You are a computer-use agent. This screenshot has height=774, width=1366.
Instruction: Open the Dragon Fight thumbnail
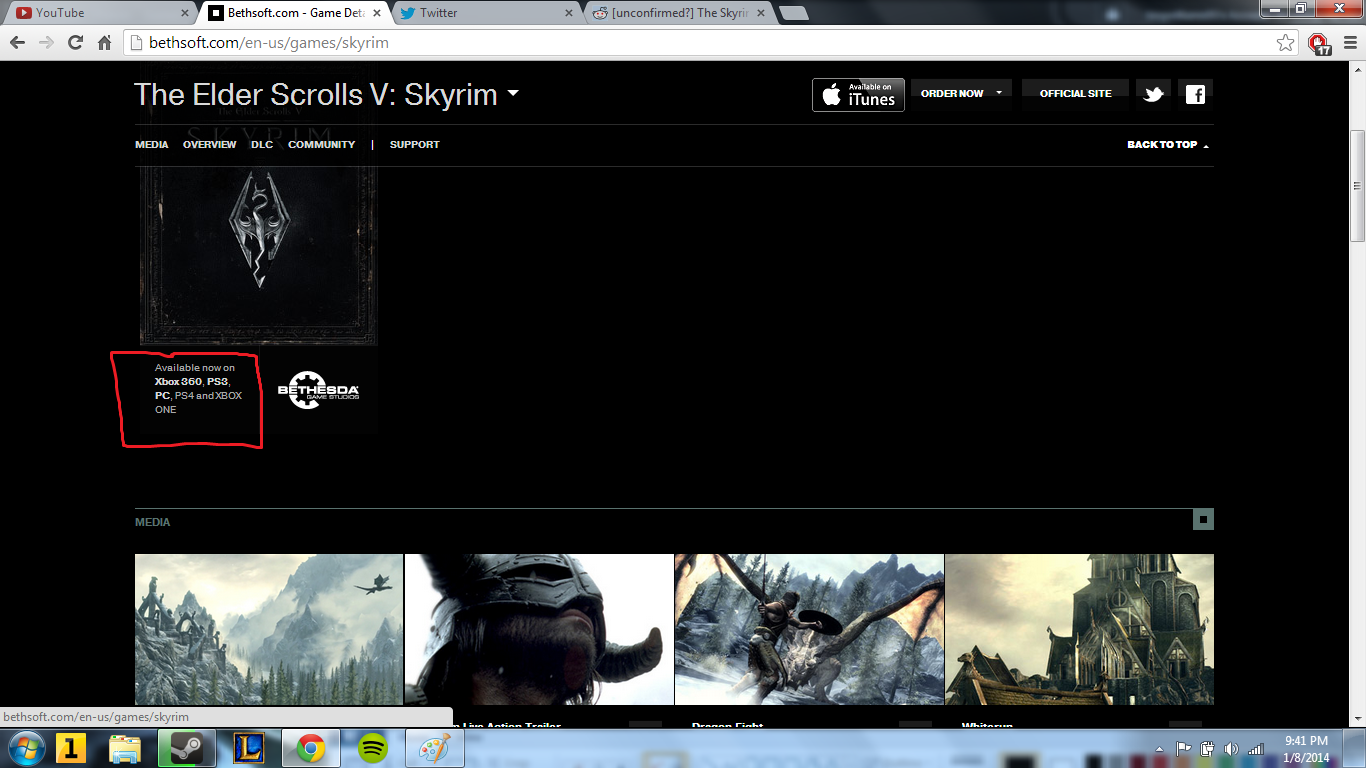[x=809, y=630]
